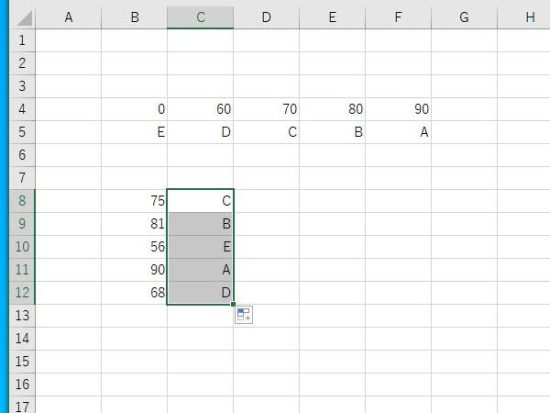Select row 4 header
The image size is (550, 413).
[x=22, y=109]
